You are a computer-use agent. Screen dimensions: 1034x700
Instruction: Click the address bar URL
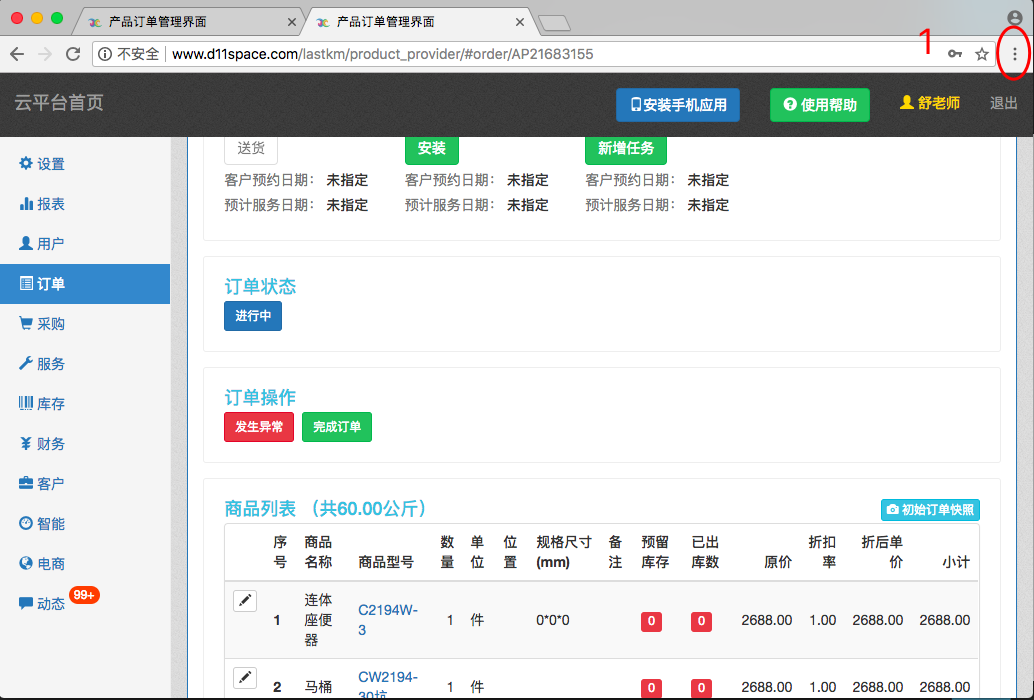coord(382,54)
